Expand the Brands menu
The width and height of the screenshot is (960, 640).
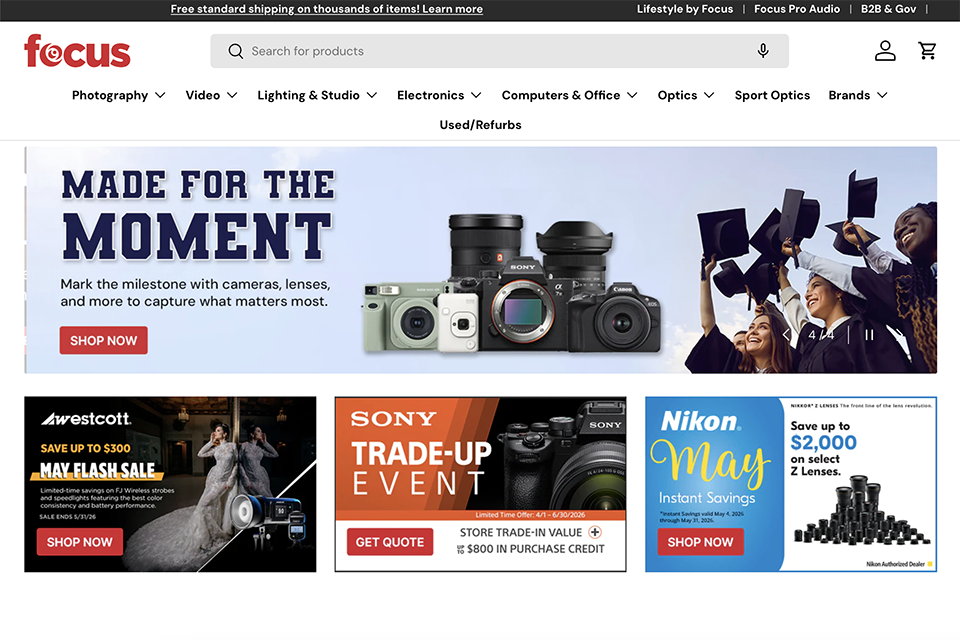(858, 96)
